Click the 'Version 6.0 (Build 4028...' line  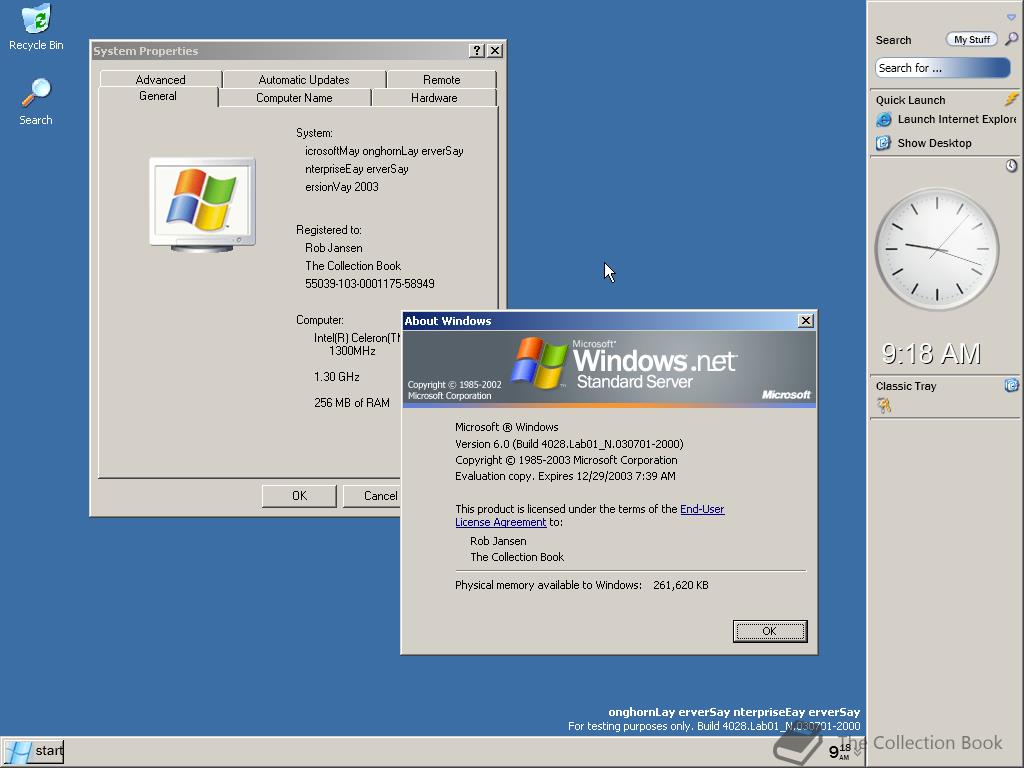[569, 444]
